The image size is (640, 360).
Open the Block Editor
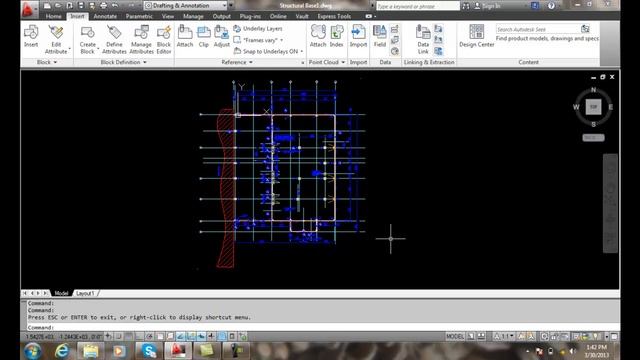click(164, 39)
